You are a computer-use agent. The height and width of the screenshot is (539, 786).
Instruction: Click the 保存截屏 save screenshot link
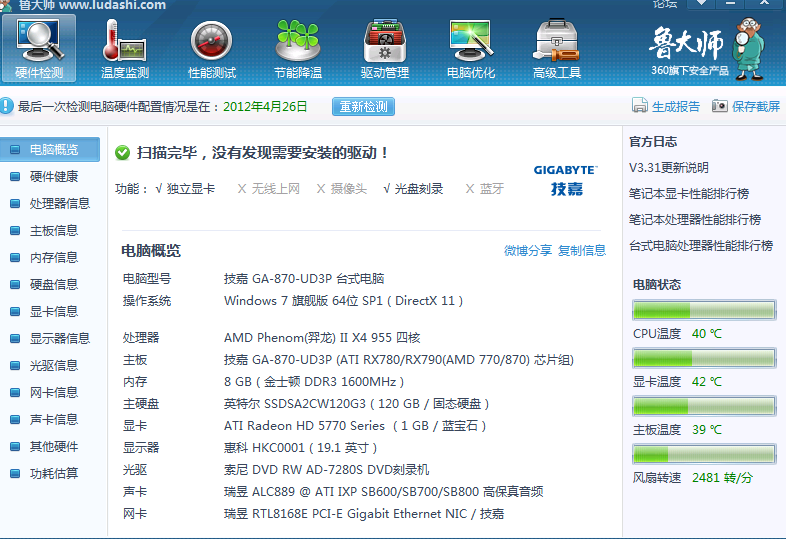click(x=746, y=106)
